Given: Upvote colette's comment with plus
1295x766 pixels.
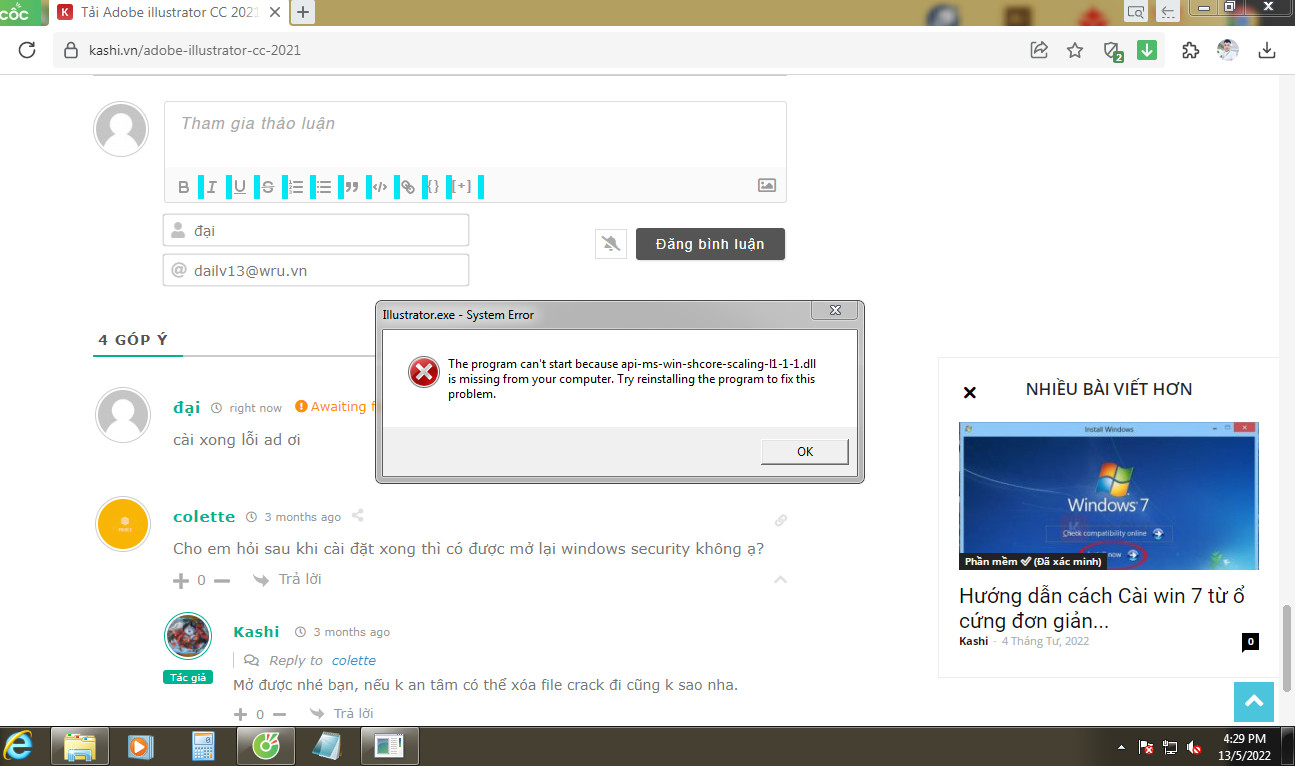Looking at the screenshot, I should [181, 580].
